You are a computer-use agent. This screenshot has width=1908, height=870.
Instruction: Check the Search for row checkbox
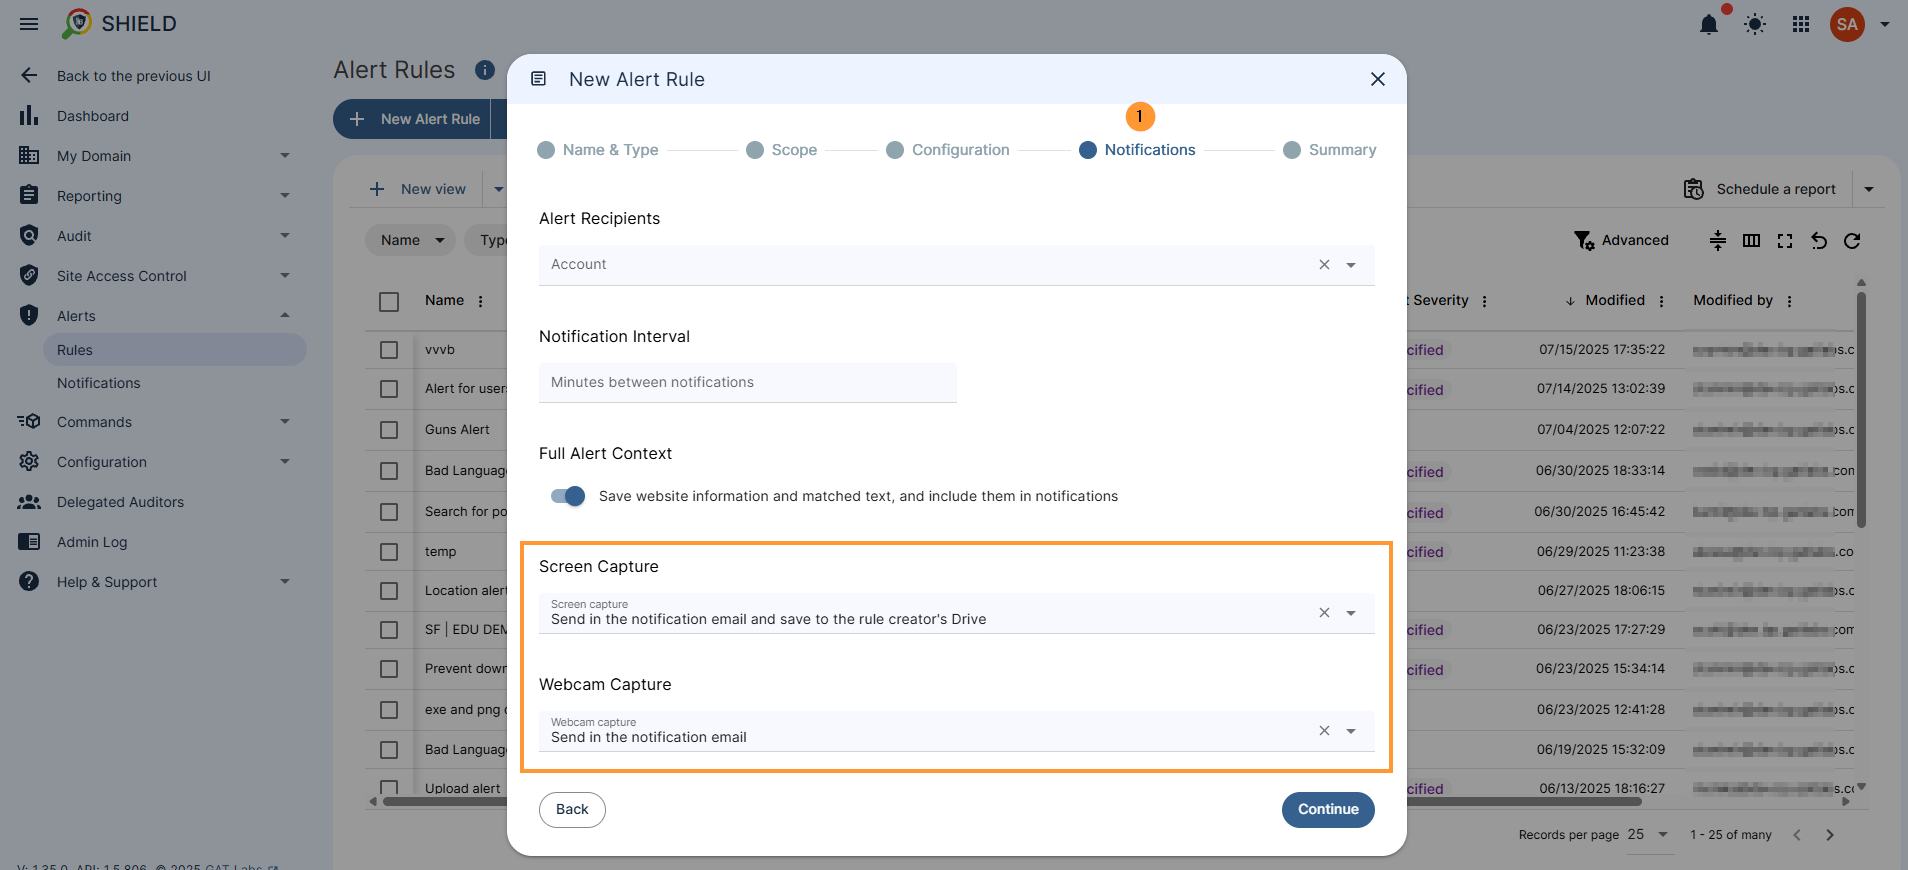389,512
